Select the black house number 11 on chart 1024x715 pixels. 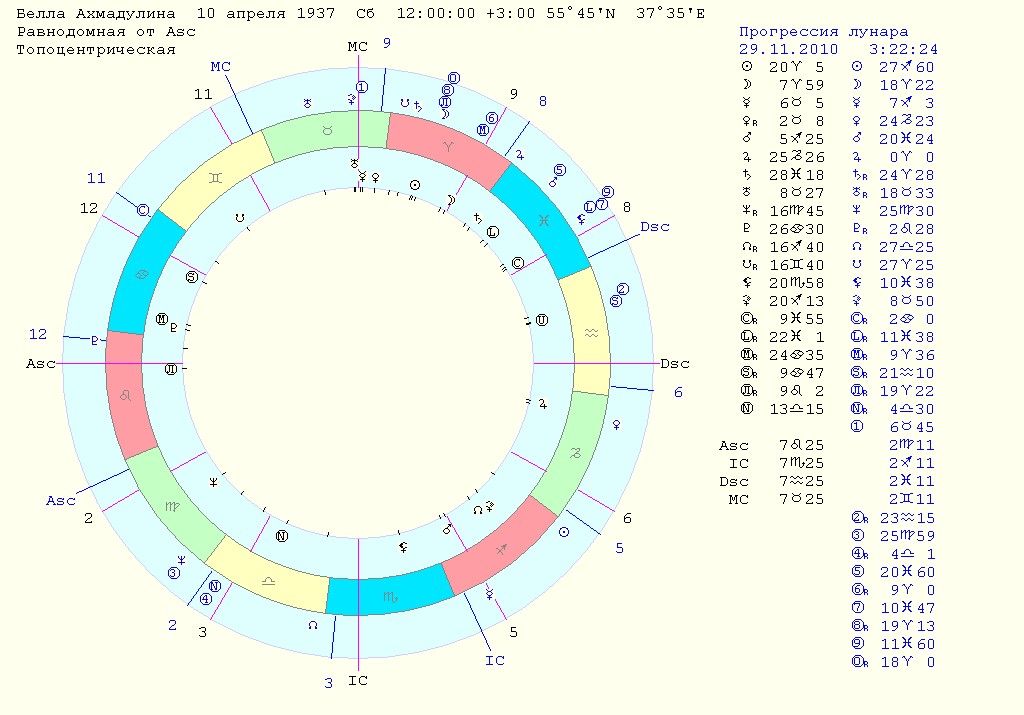(x=202, y=94)
